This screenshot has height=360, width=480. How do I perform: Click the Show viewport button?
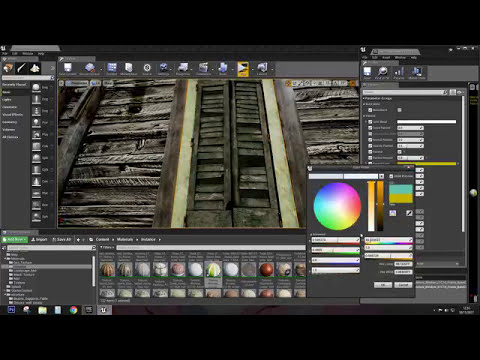(108, 83)
